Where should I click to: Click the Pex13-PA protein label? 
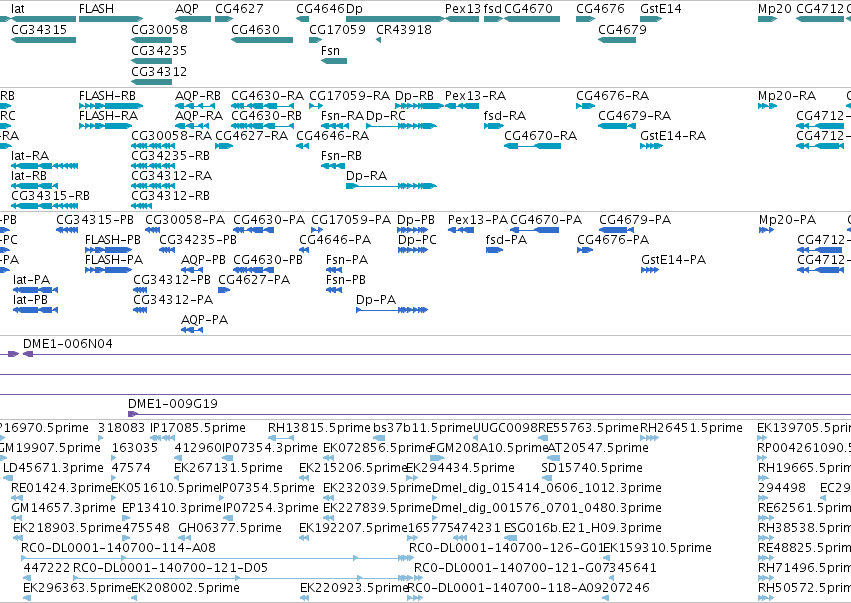(x=478, y=220)
